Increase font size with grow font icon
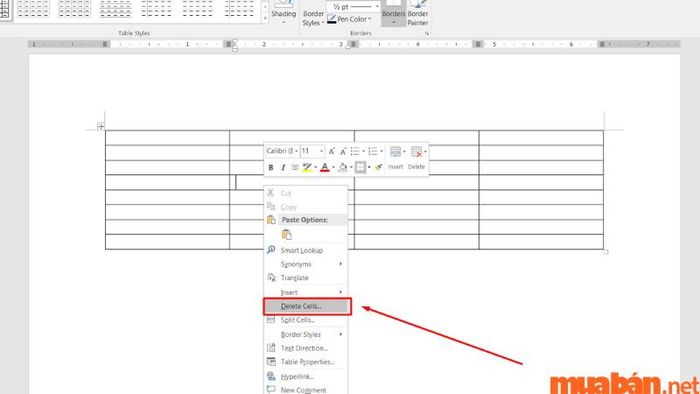Image resolution: width=700 pixels, height=394 pixels. click(x=332, y=151)
